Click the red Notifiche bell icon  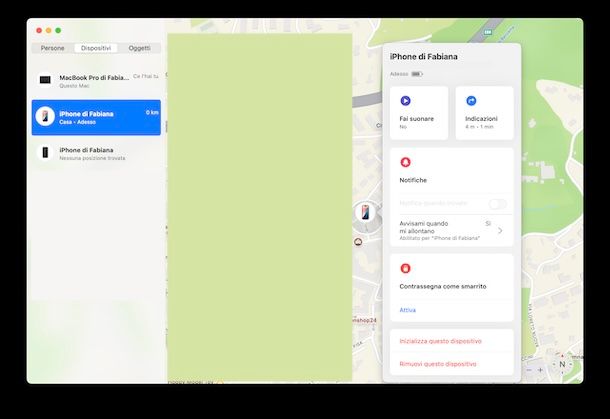coord(405,162)
